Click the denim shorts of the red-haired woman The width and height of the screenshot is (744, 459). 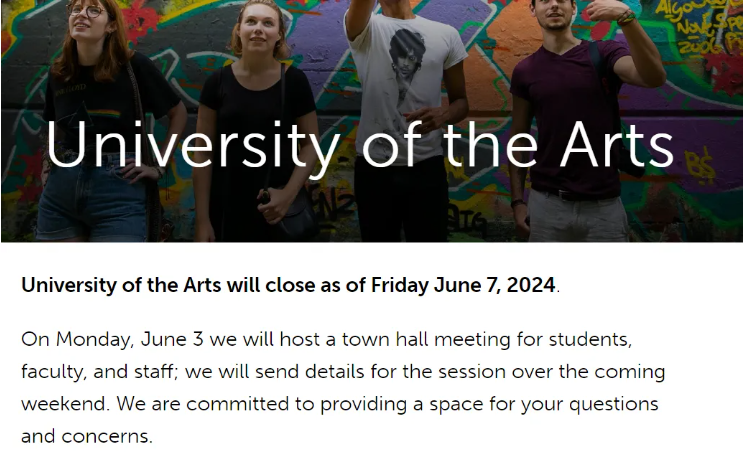pyautogui.click(x=92, y=198)
